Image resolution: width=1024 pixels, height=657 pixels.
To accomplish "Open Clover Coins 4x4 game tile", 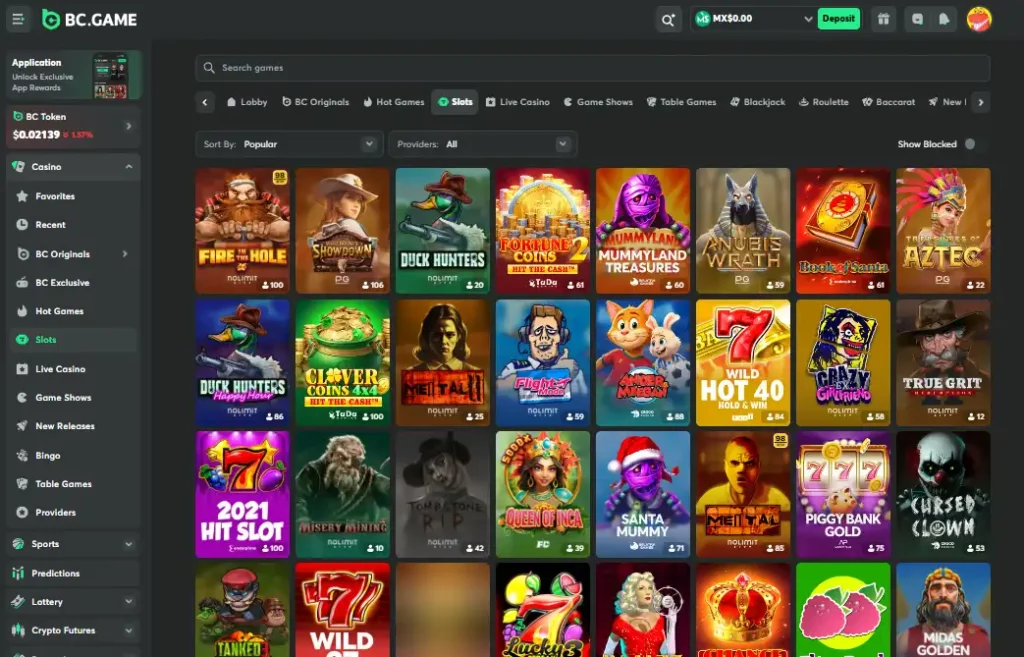I will 342,362.
